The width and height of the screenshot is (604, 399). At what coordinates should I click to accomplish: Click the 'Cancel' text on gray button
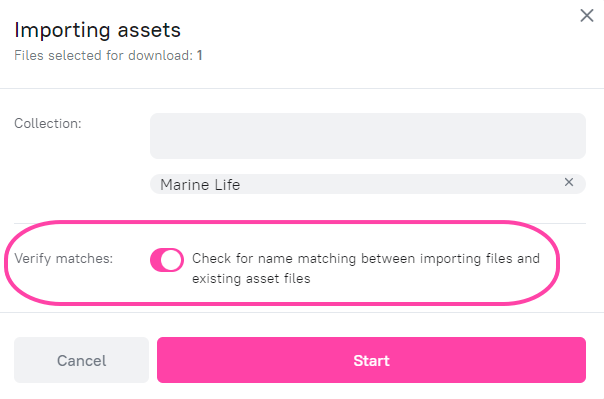coord(81,361)
